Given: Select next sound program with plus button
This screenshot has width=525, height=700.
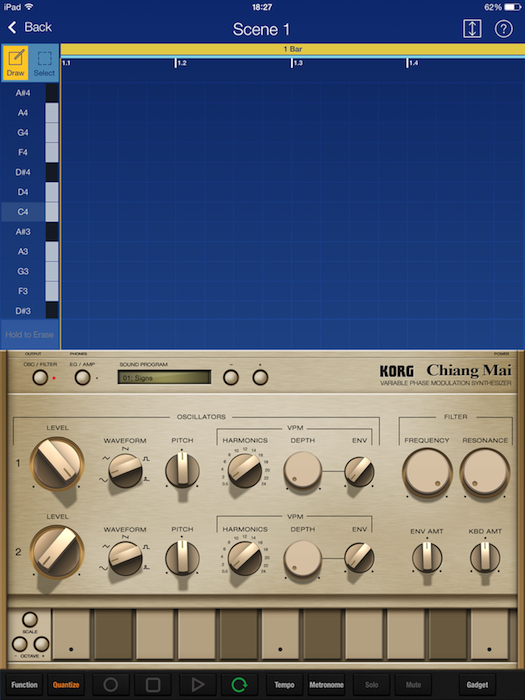Looking at the screenshot, I should click(x=260, y=378).
